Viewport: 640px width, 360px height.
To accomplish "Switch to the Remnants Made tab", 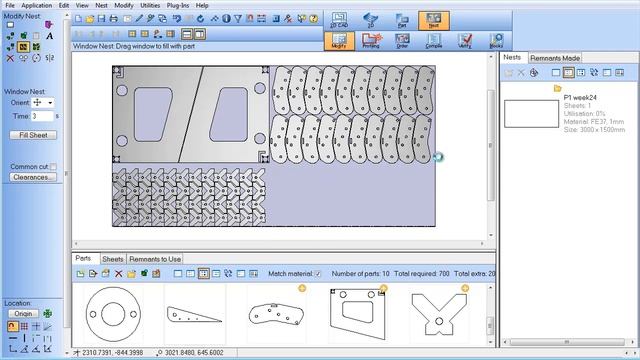I will click(555, 58).
